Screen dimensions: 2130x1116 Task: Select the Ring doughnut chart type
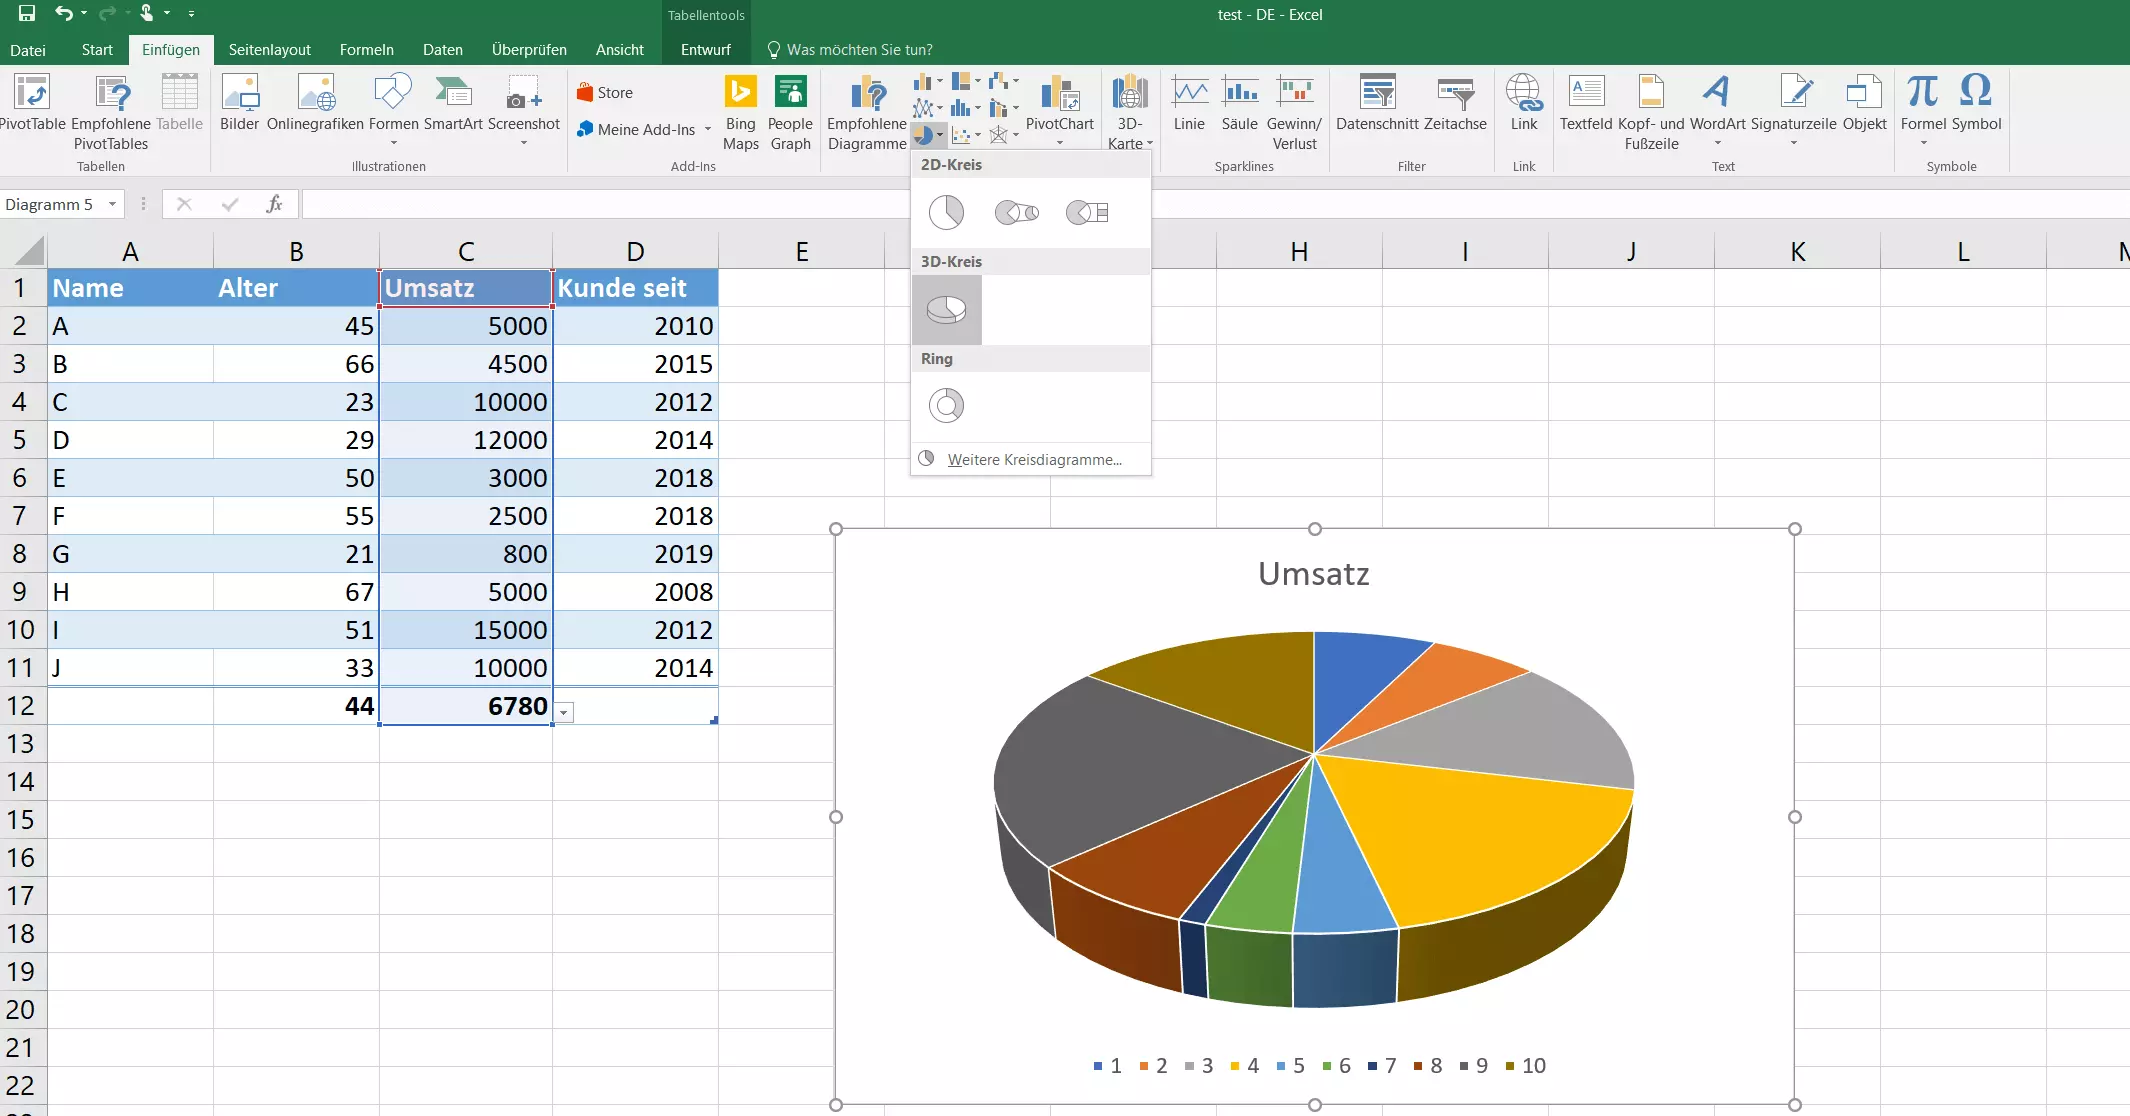pyautogui.click(x=946, y=405)
